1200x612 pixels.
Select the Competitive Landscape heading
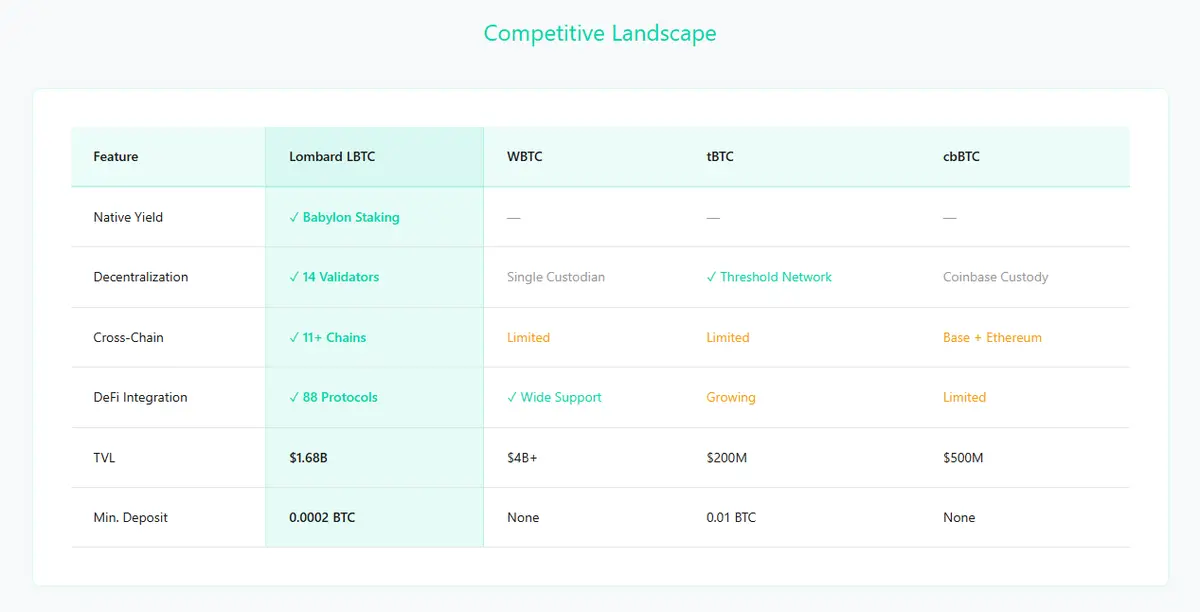[600, 33]
